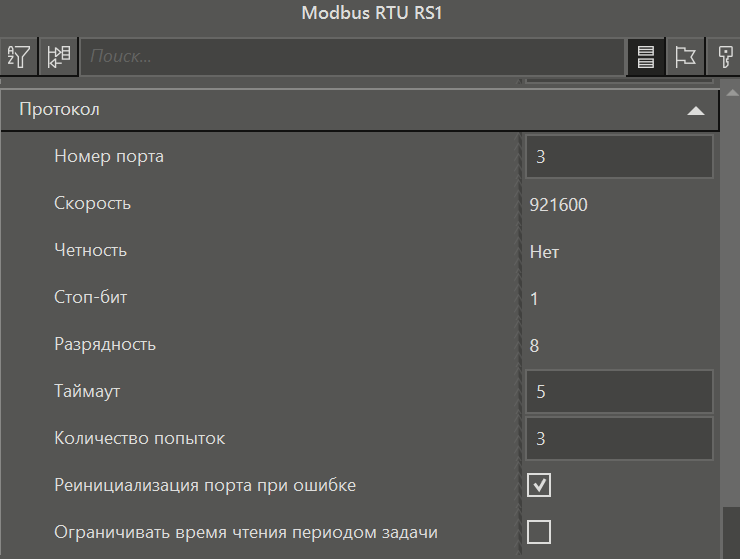Screen dimensions: 740x559
Task: Click the key icon in toolbar
Action: point(724,57)
